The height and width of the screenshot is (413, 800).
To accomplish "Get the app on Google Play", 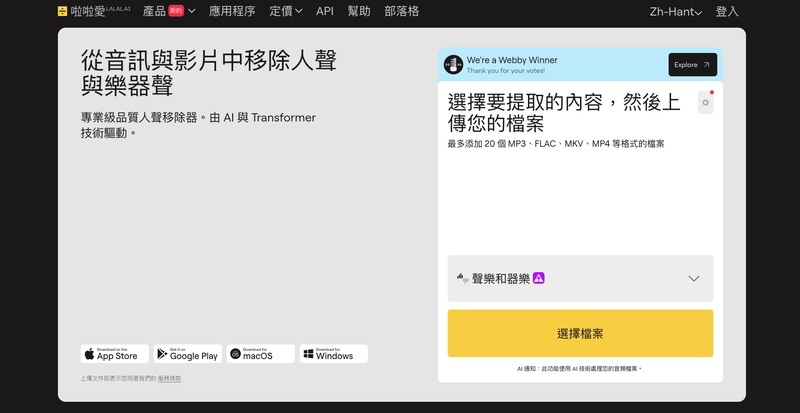I will (x=188, y=354).
